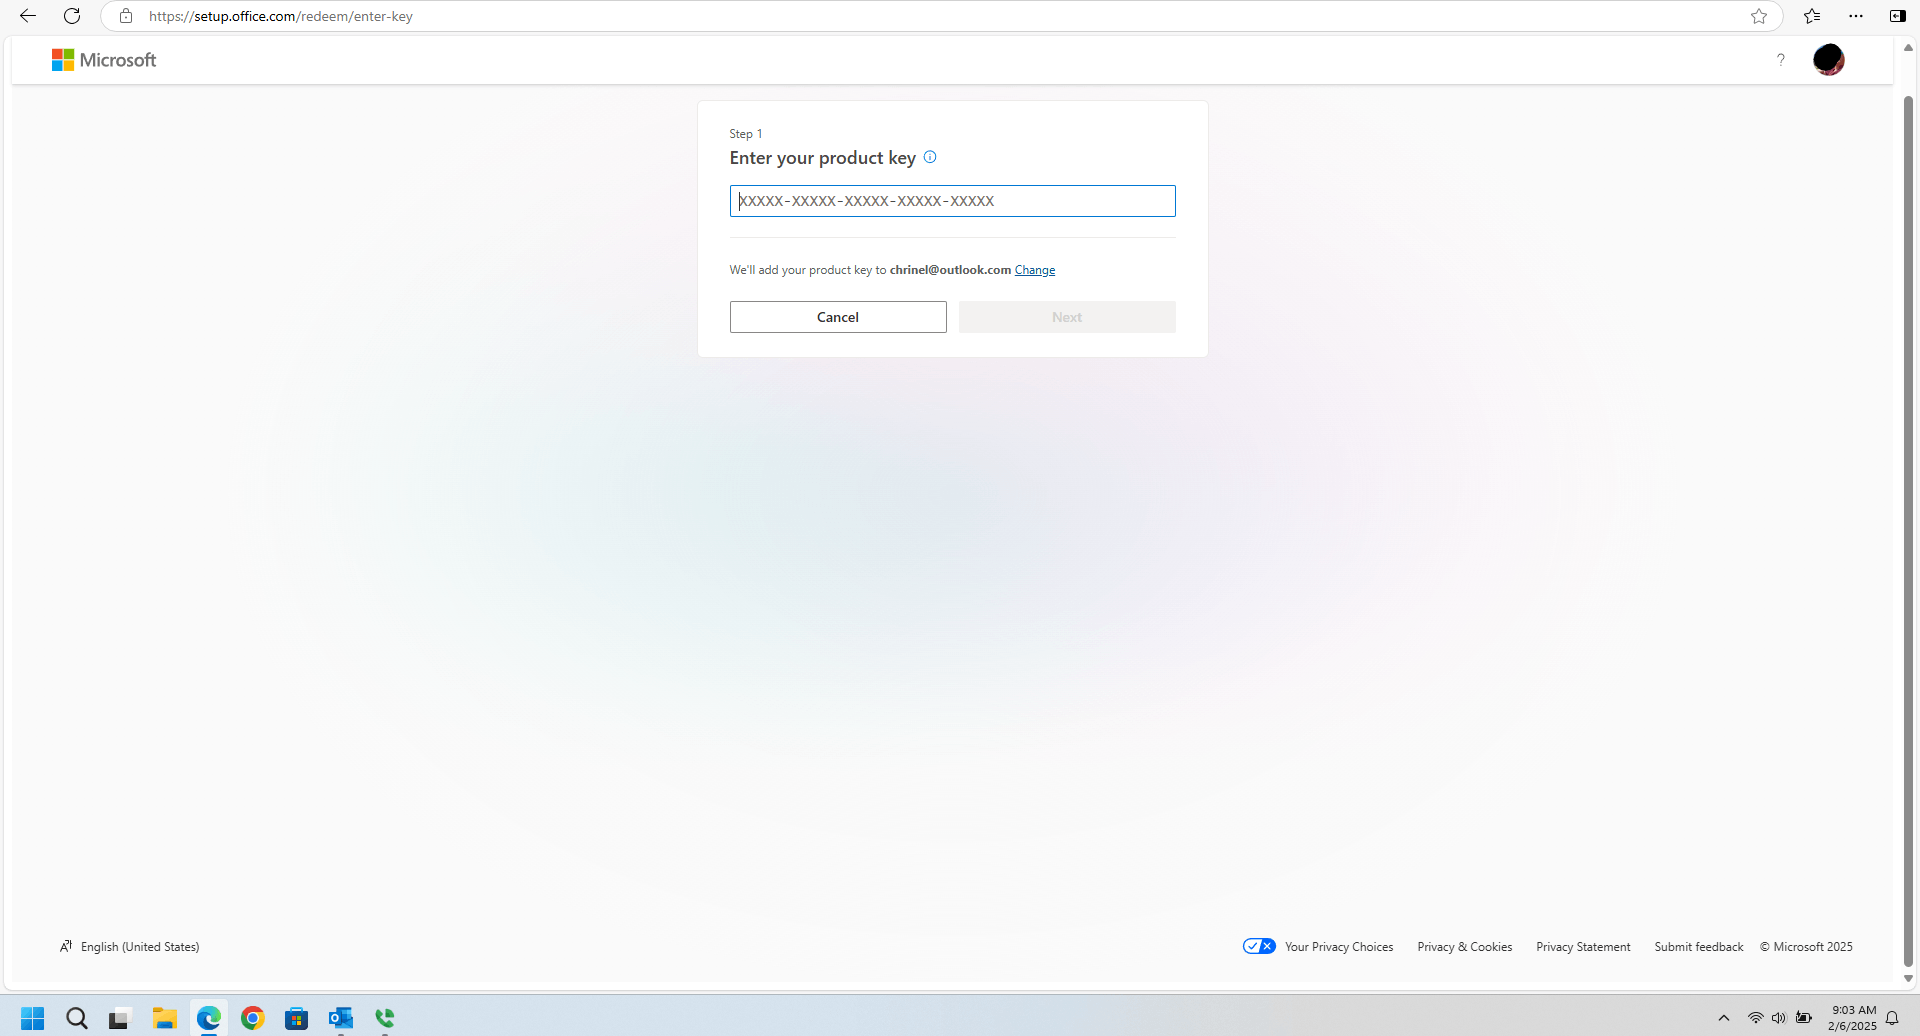Open the Phone Link taskbar app
The width and height of the screenshot is (1920, 1036).
pyautogui.click(x=385, y=1018)
